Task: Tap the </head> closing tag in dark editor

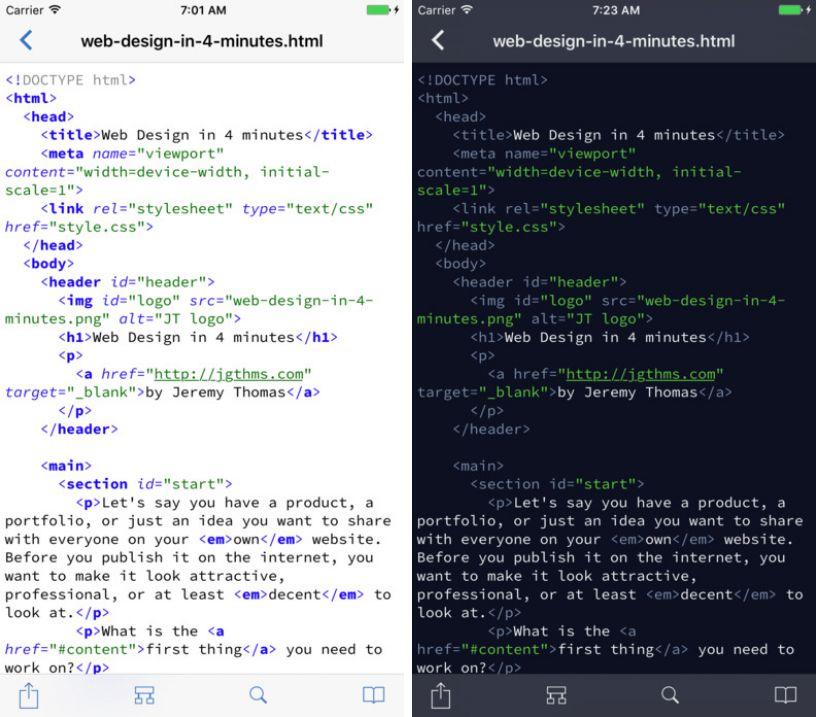Action: coord(465,246)
